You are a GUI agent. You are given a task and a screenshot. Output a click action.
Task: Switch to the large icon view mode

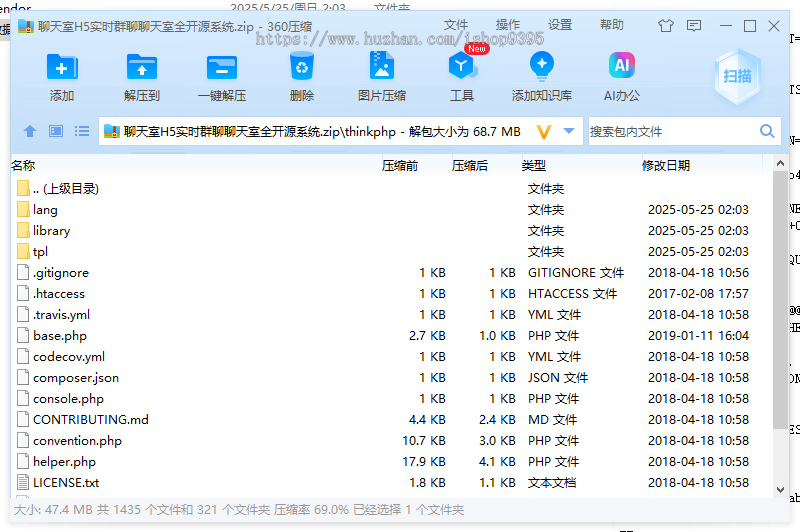coord(56,132)
